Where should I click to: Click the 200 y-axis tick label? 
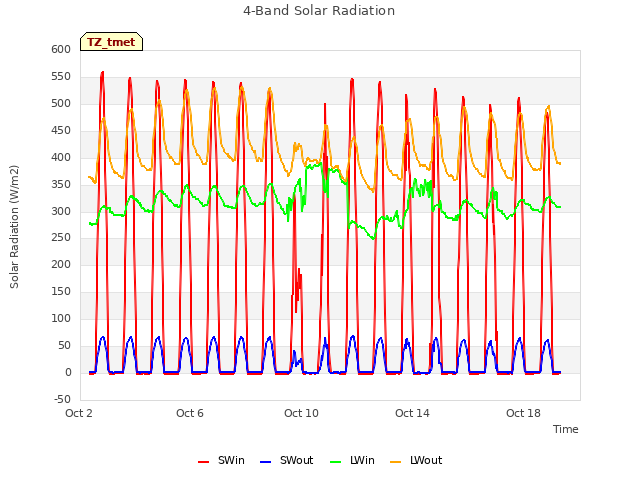coord(61,264)
